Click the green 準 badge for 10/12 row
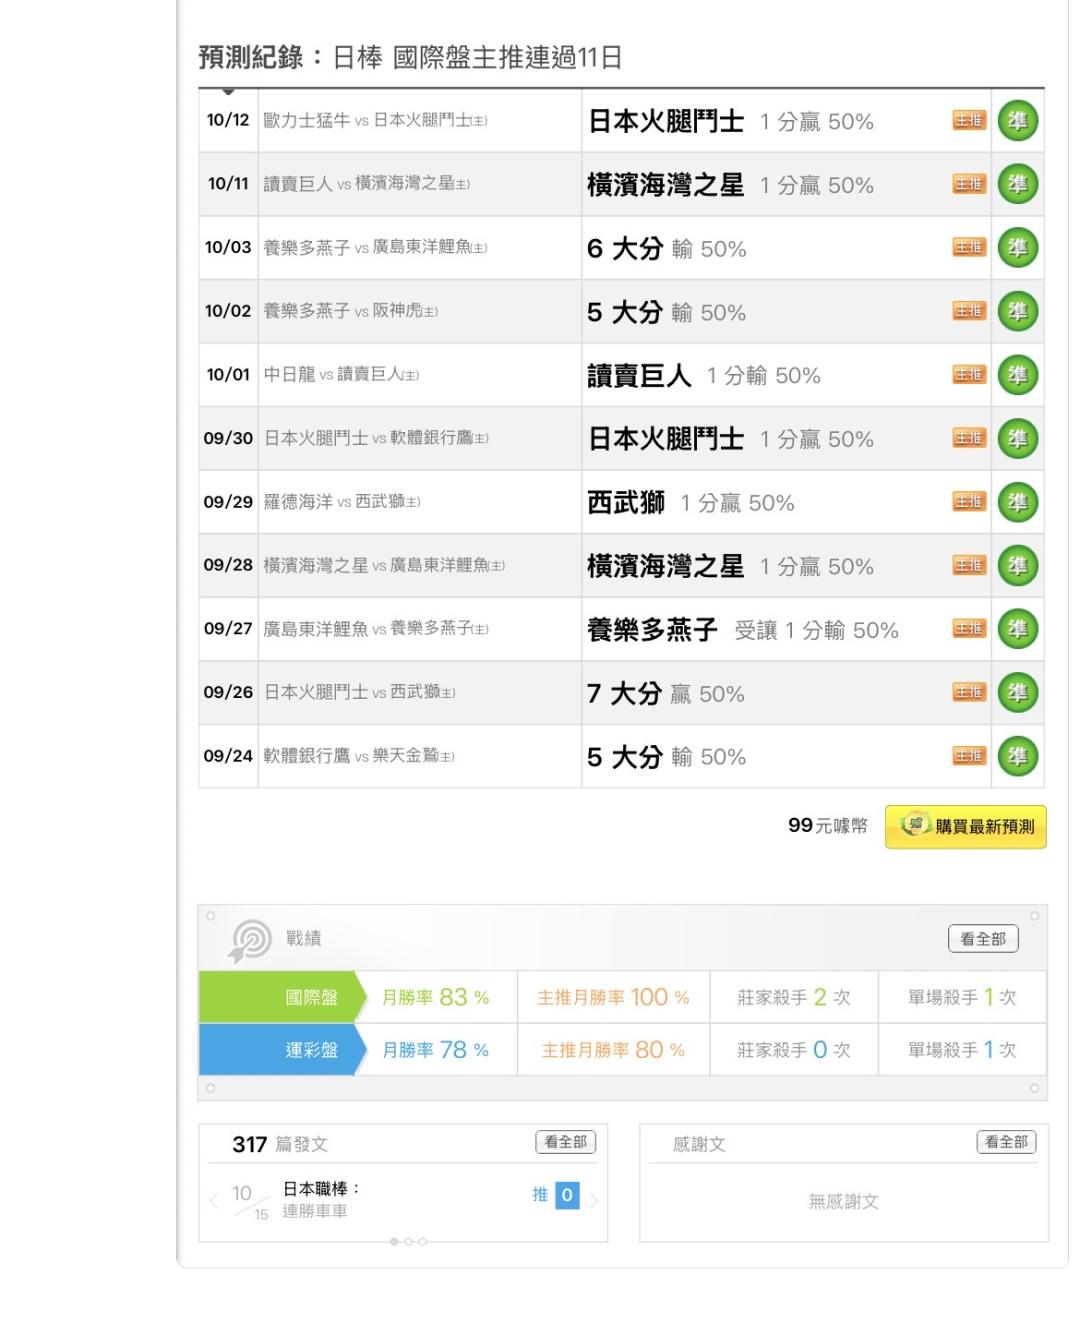Viewport: 1080px width, 1323px height. pos(1018,121)
